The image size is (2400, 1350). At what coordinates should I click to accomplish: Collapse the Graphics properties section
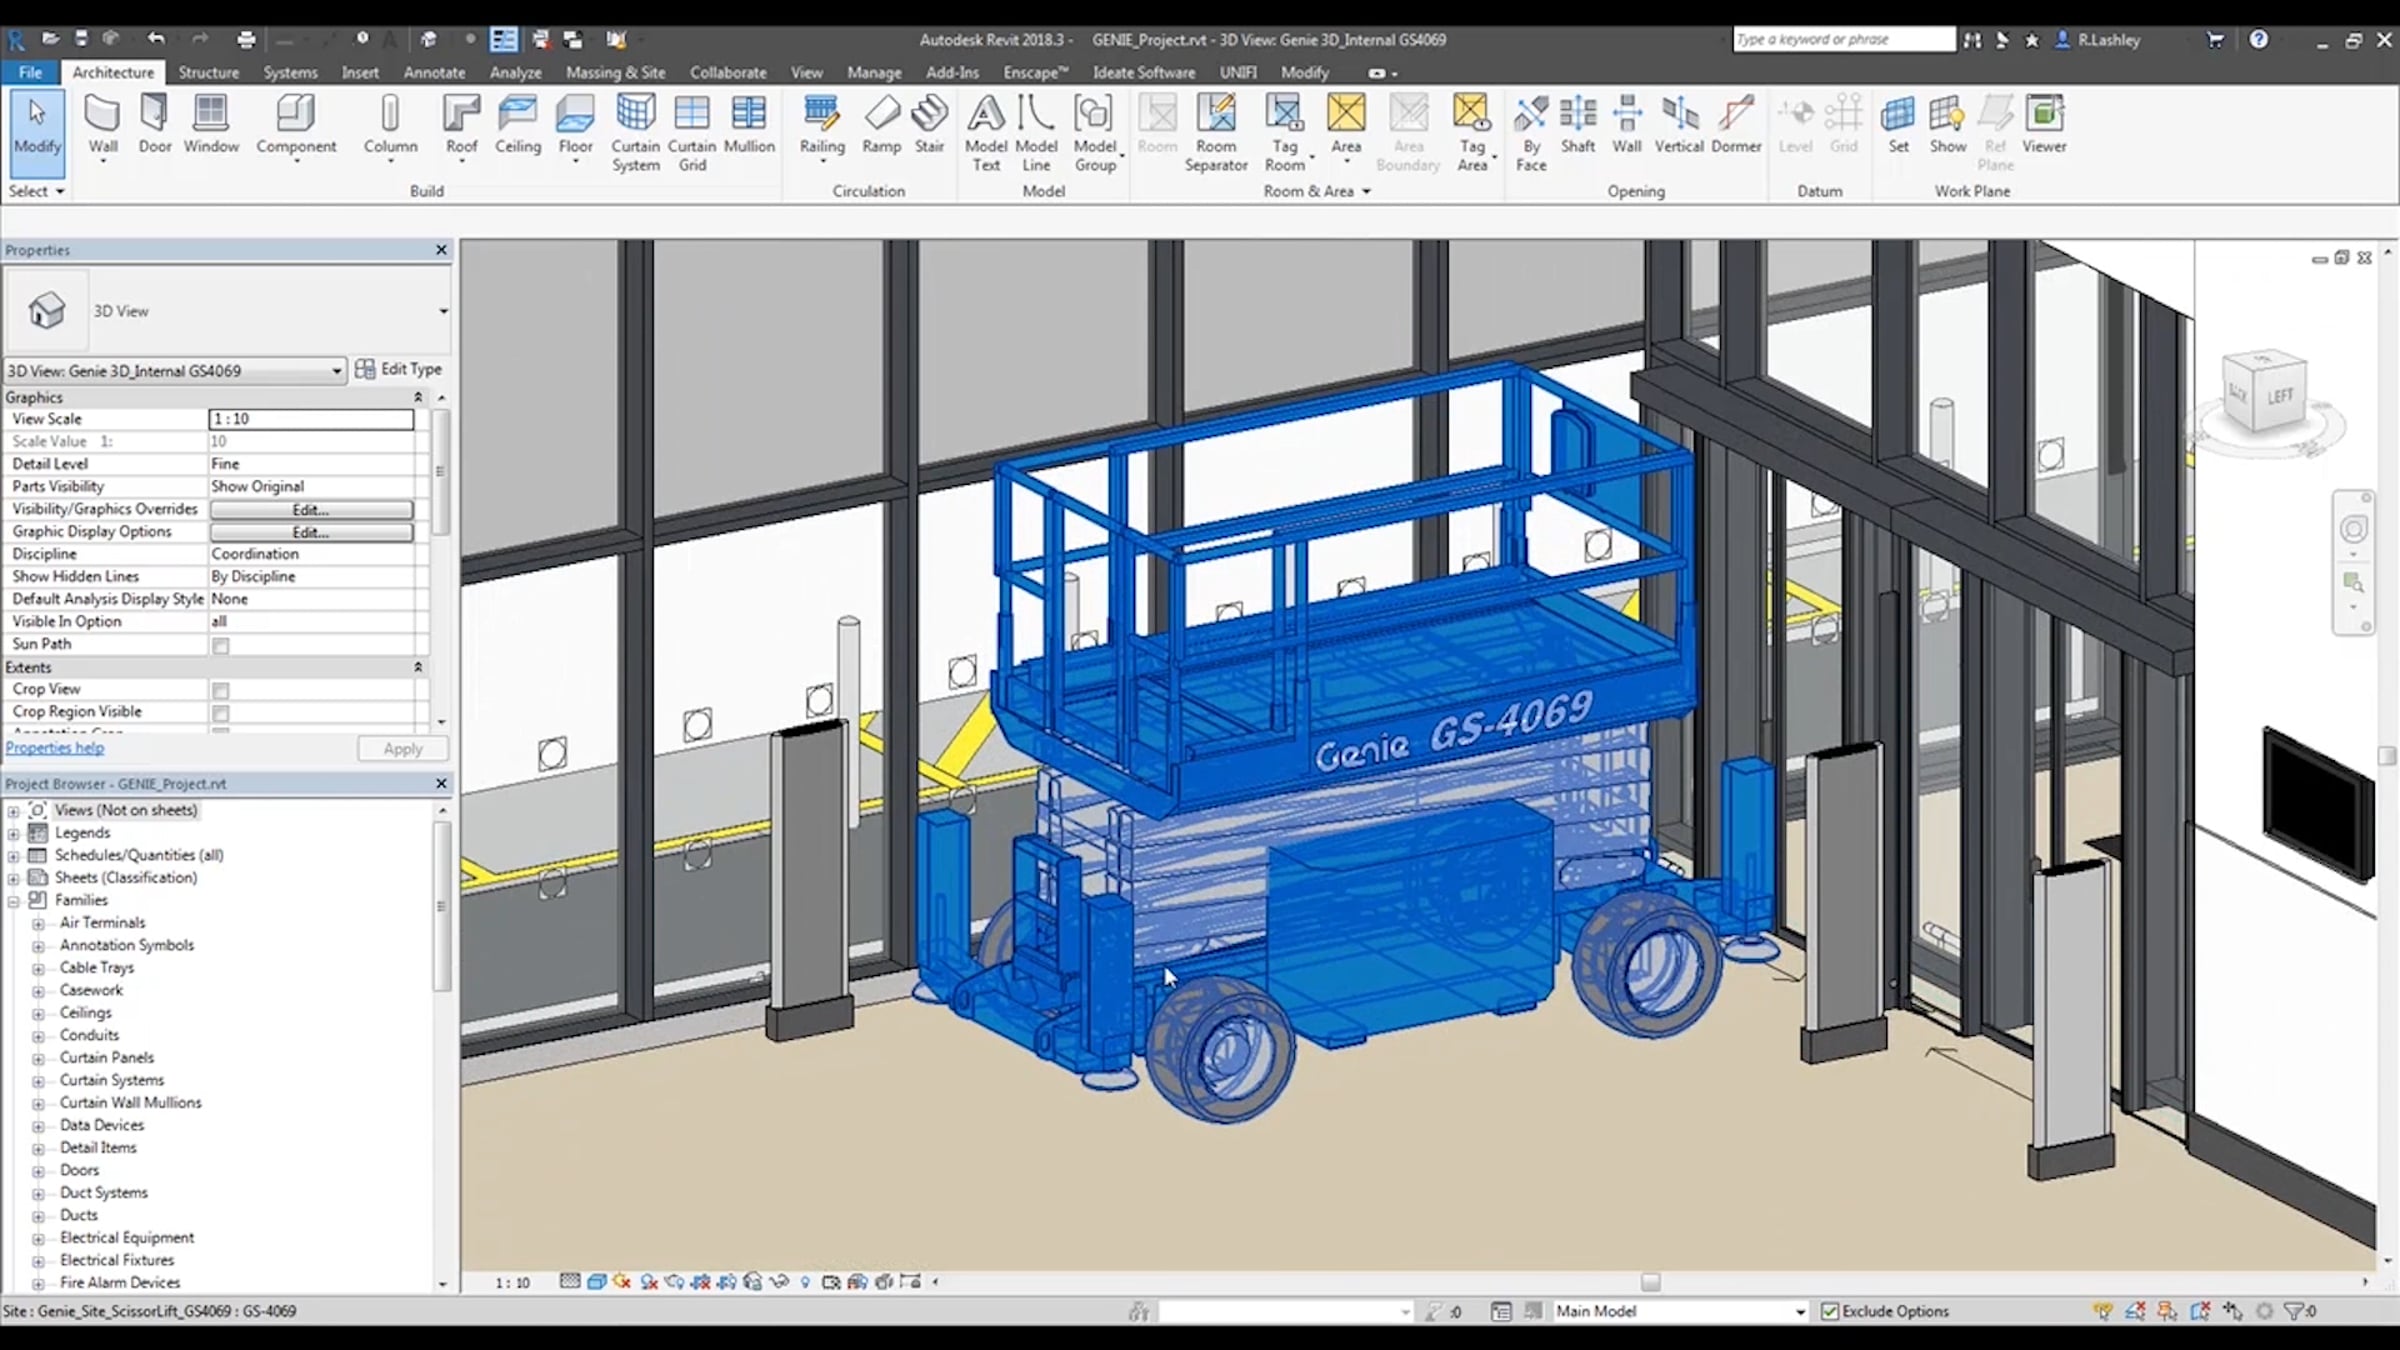418,398
